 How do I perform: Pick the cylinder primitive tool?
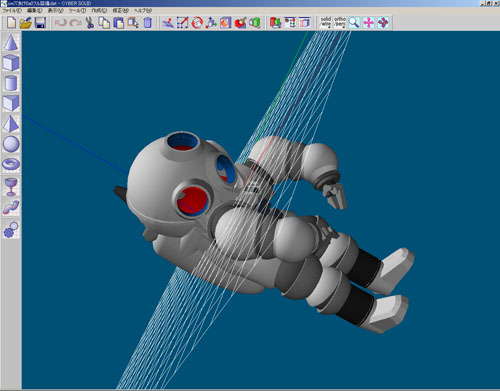pyautogui.click(x=11, y=83)
